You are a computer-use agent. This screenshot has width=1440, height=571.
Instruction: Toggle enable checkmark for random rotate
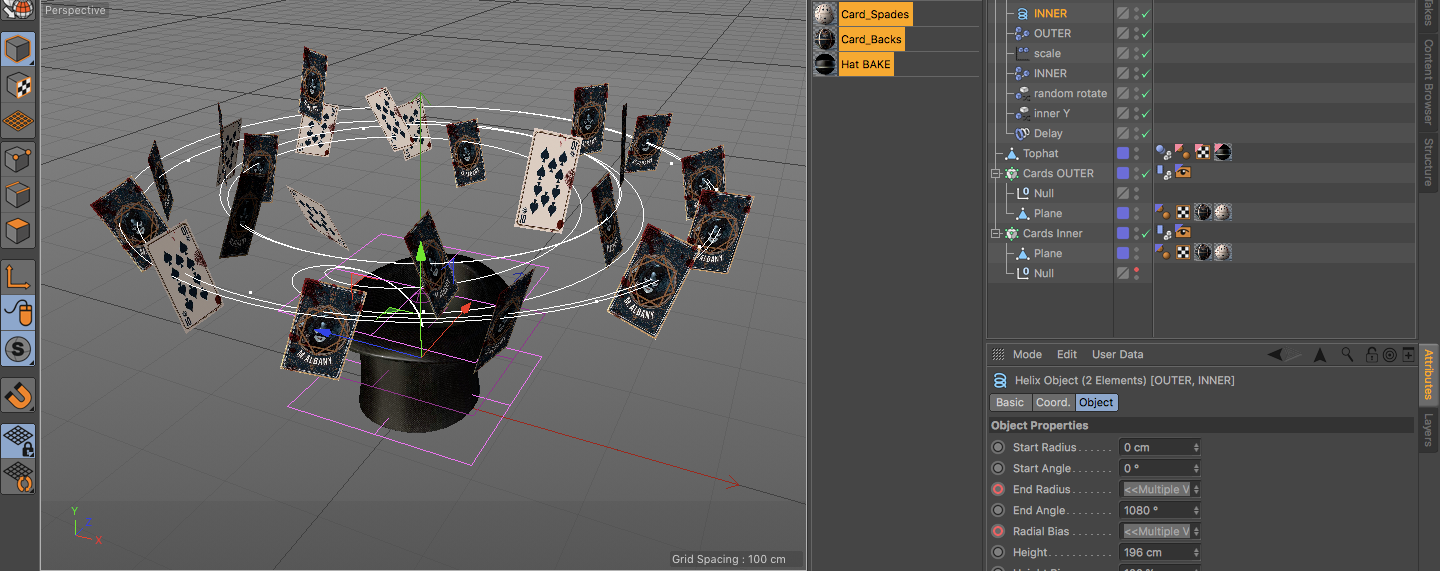pos(1146,93)
